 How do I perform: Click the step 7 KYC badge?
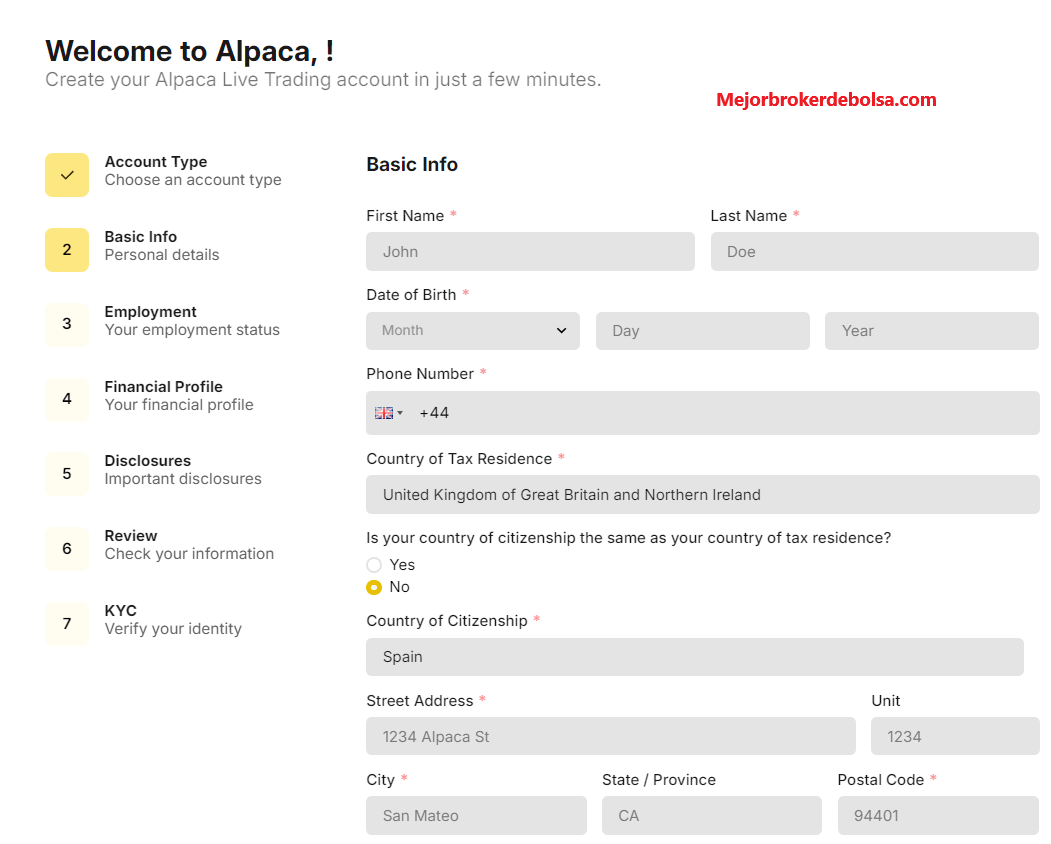(67, 624)
